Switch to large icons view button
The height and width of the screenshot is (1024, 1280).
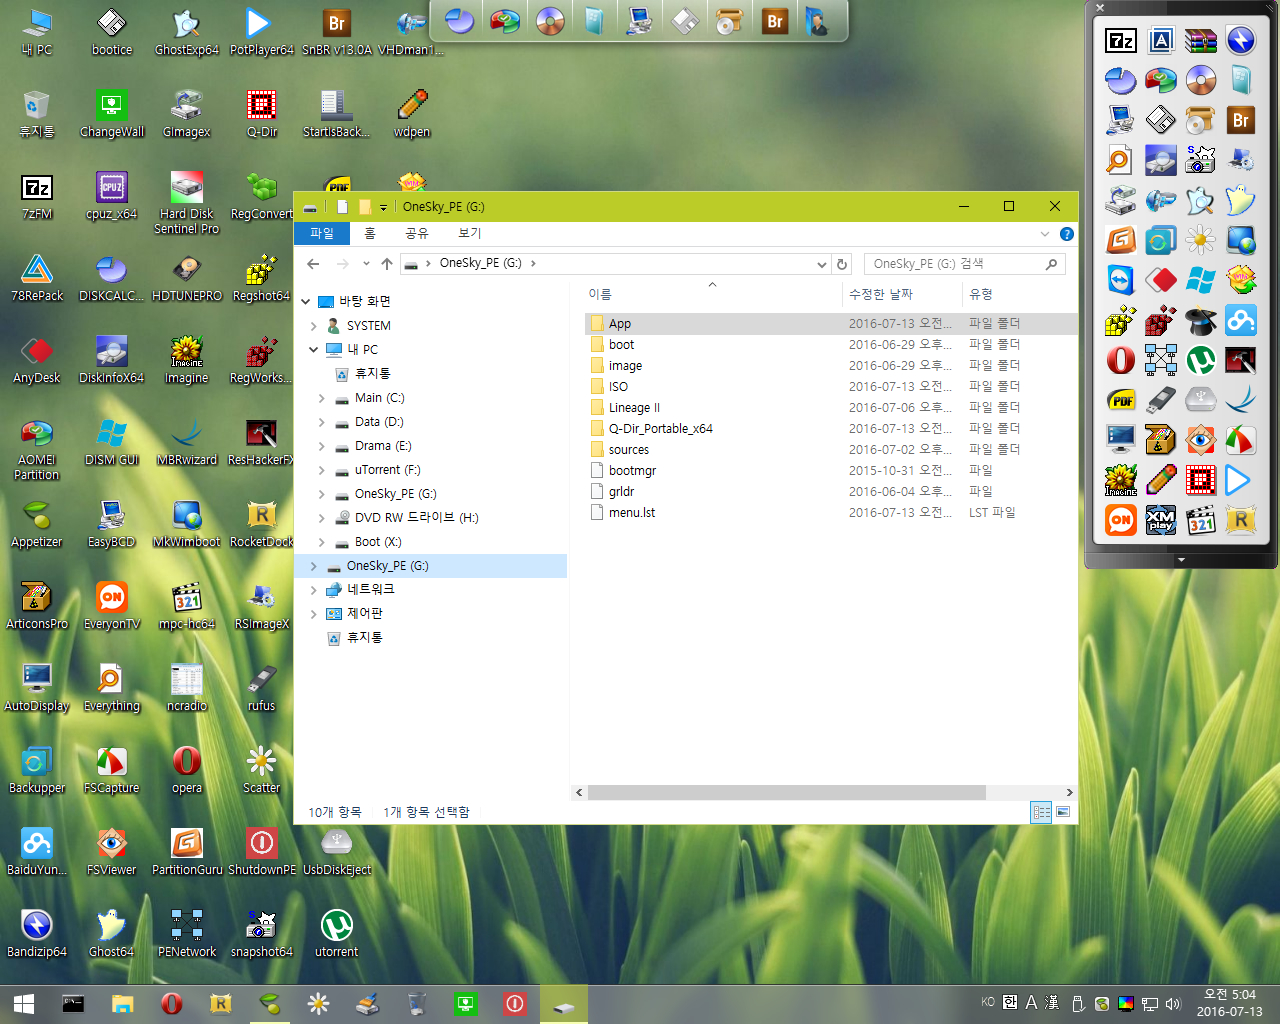coord(1063,812)
